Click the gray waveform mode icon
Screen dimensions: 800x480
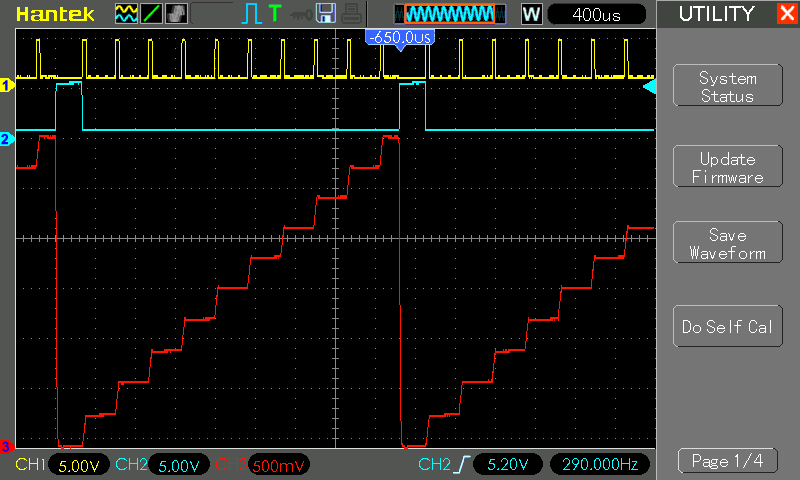(x=174, y=13)
